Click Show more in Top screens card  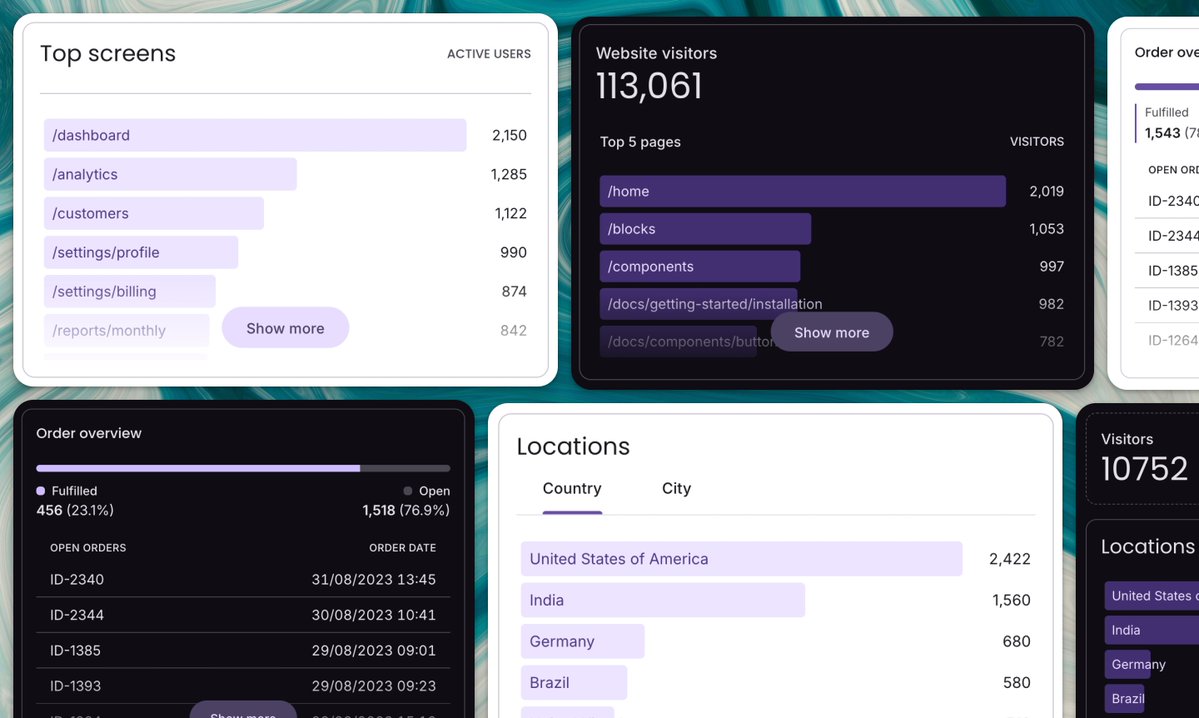pos(285,328)
